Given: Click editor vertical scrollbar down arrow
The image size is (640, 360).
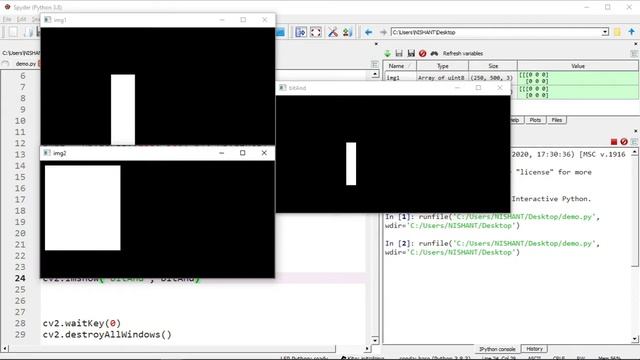Looking at the screenshot, I should (x=375, y=340).
